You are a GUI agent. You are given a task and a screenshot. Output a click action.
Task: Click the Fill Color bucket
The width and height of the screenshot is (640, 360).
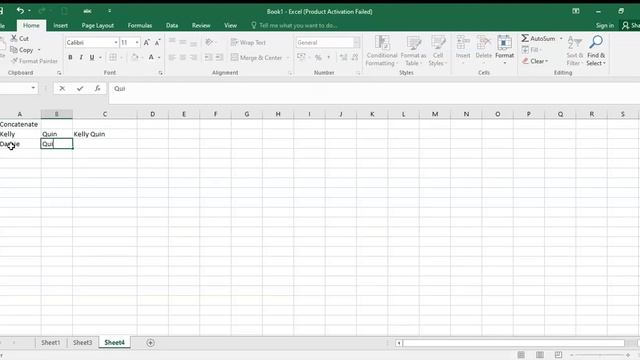pos(135,58)
